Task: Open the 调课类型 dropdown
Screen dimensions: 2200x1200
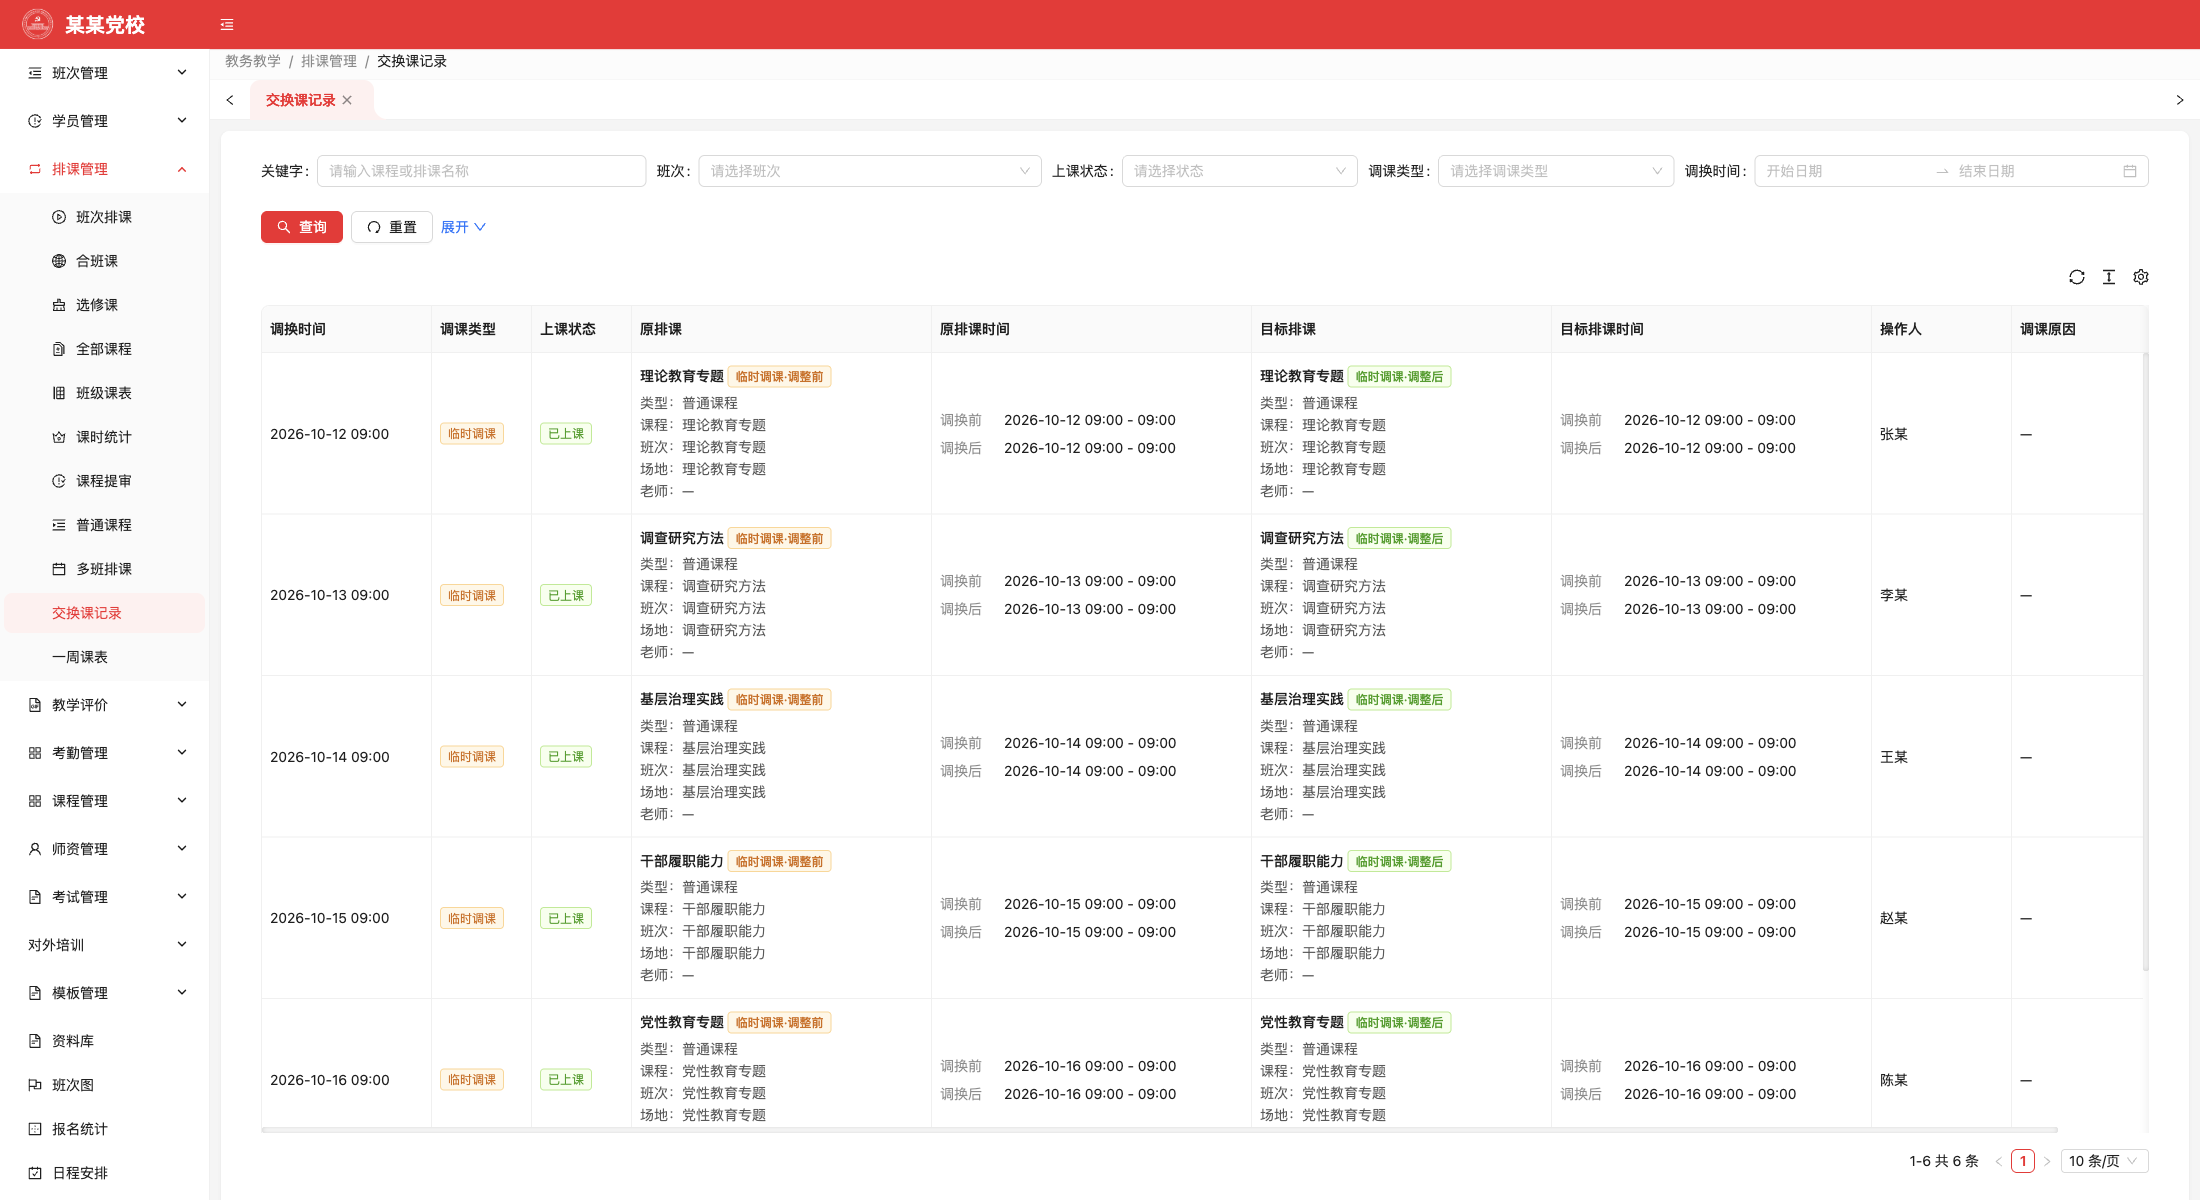Action: click(1555, 171)
